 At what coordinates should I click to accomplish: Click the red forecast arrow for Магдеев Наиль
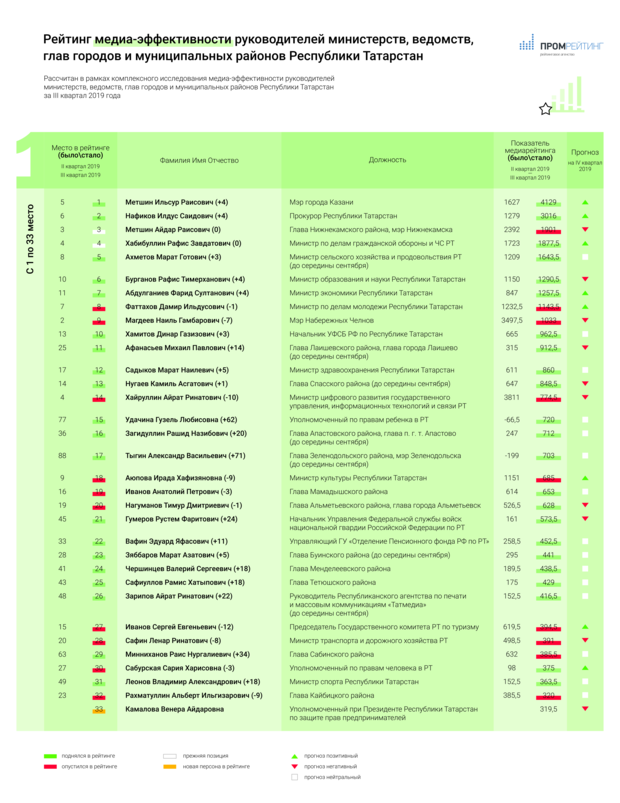tap(585, 322)
